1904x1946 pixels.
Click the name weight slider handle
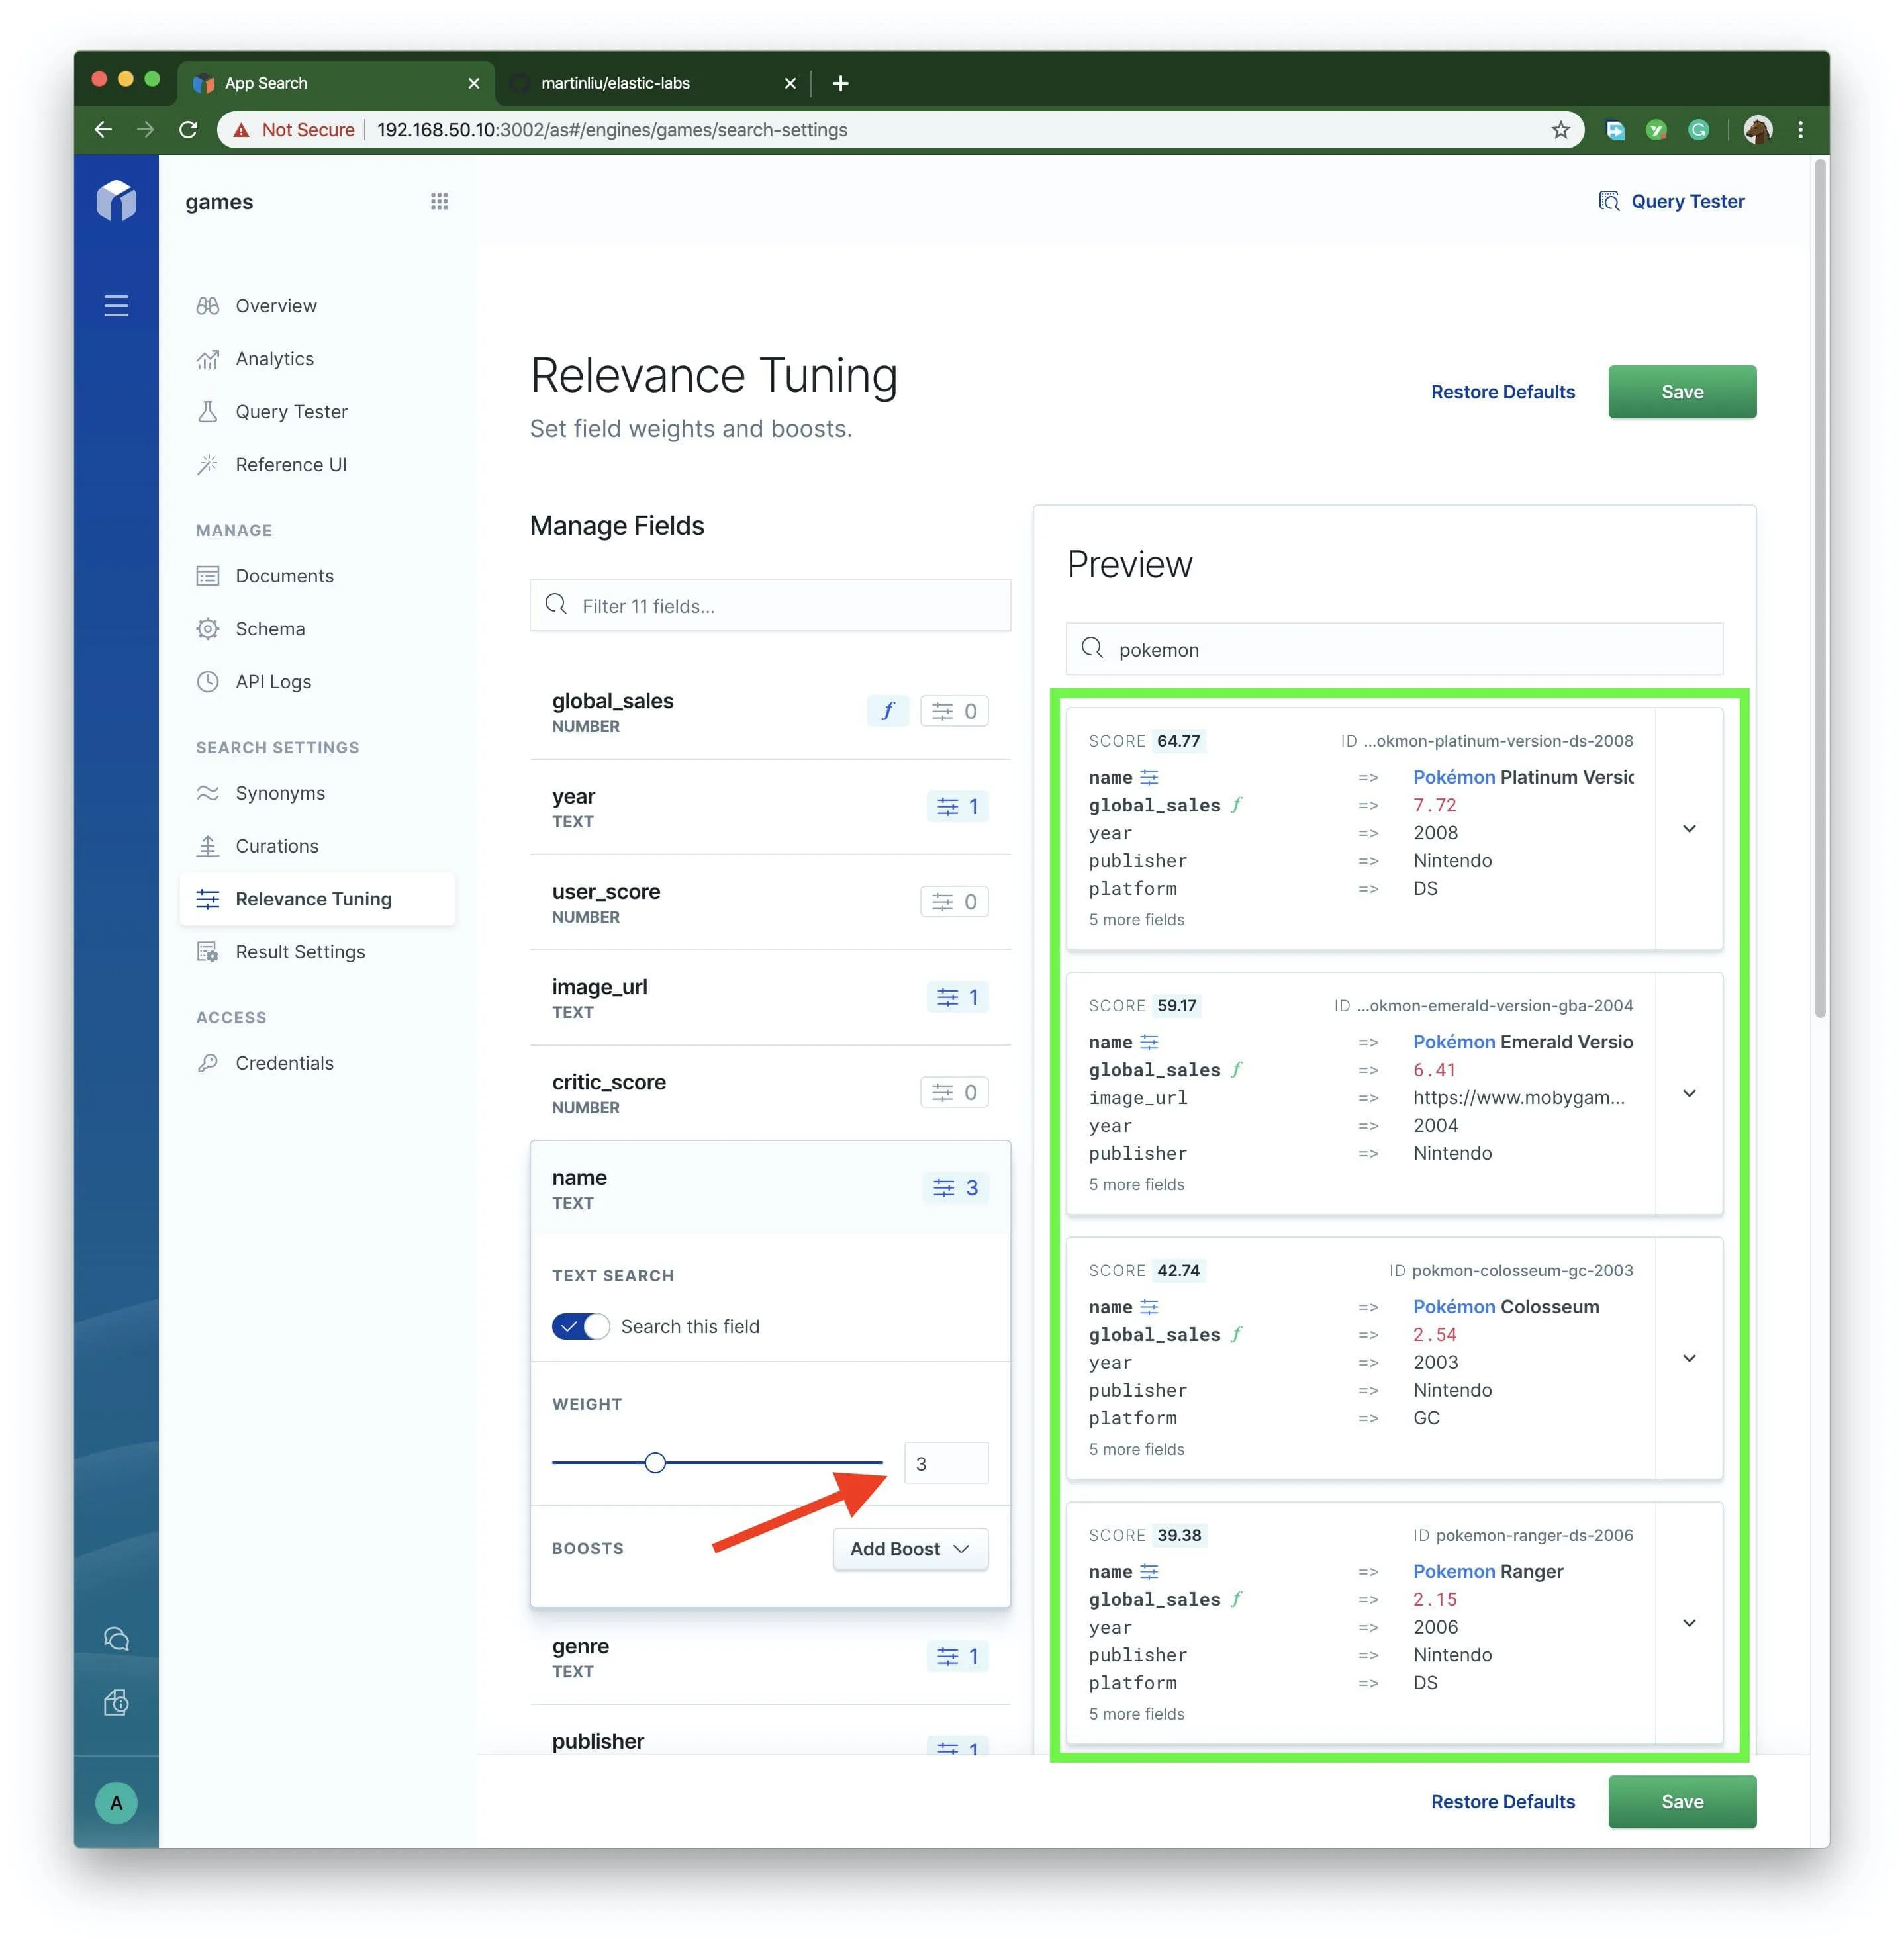[x=655, y=1463]
